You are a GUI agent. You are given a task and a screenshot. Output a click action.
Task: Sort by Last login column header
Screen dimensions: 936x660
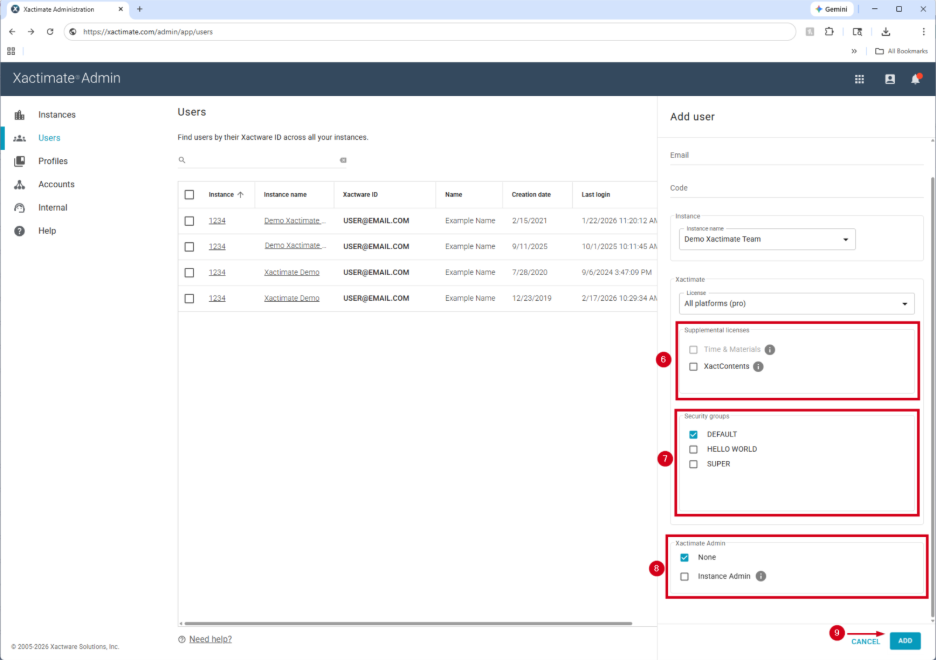click(596, 195)
